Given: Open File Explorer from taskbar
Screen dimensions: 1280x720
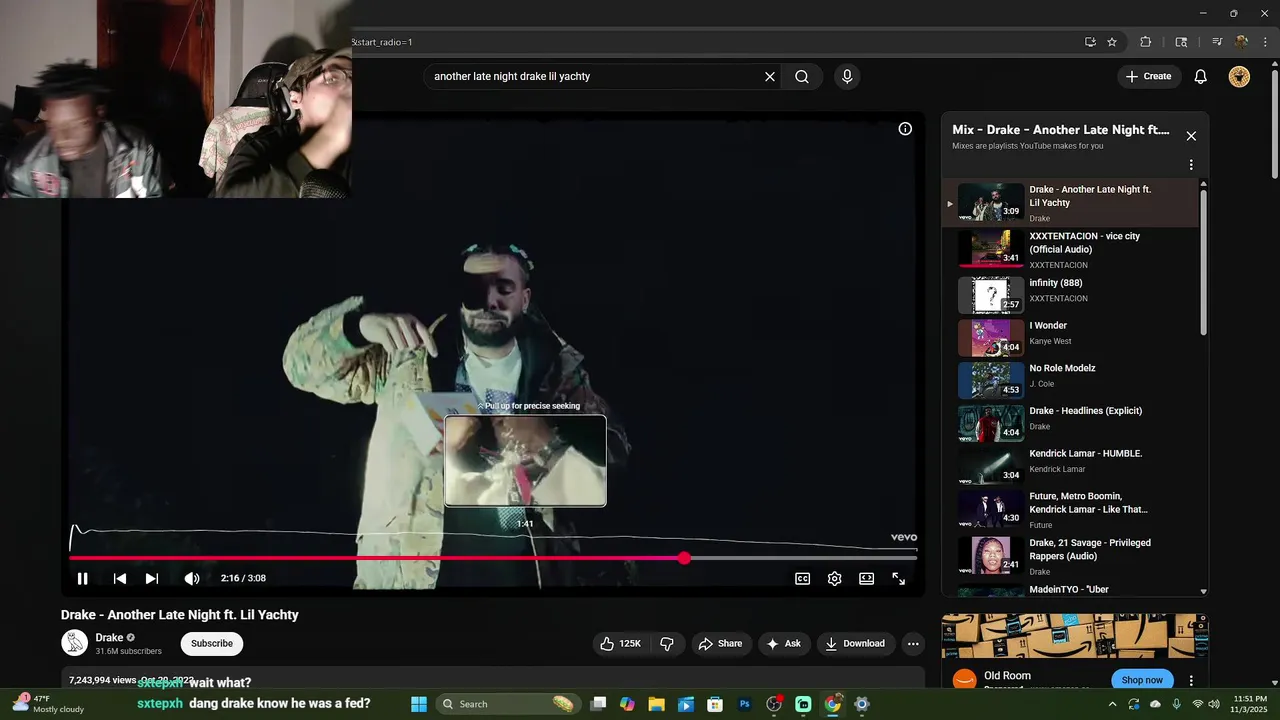Looking at the screenshot, I should (657, 704).
